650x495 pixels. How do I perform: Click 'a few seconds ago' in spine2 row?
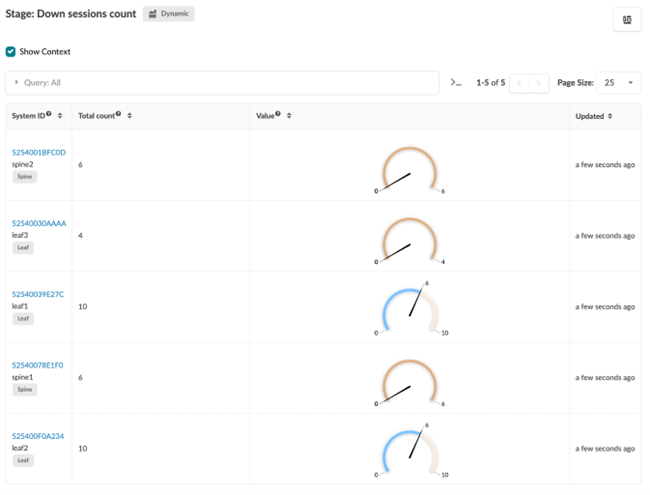click(605, 165)
